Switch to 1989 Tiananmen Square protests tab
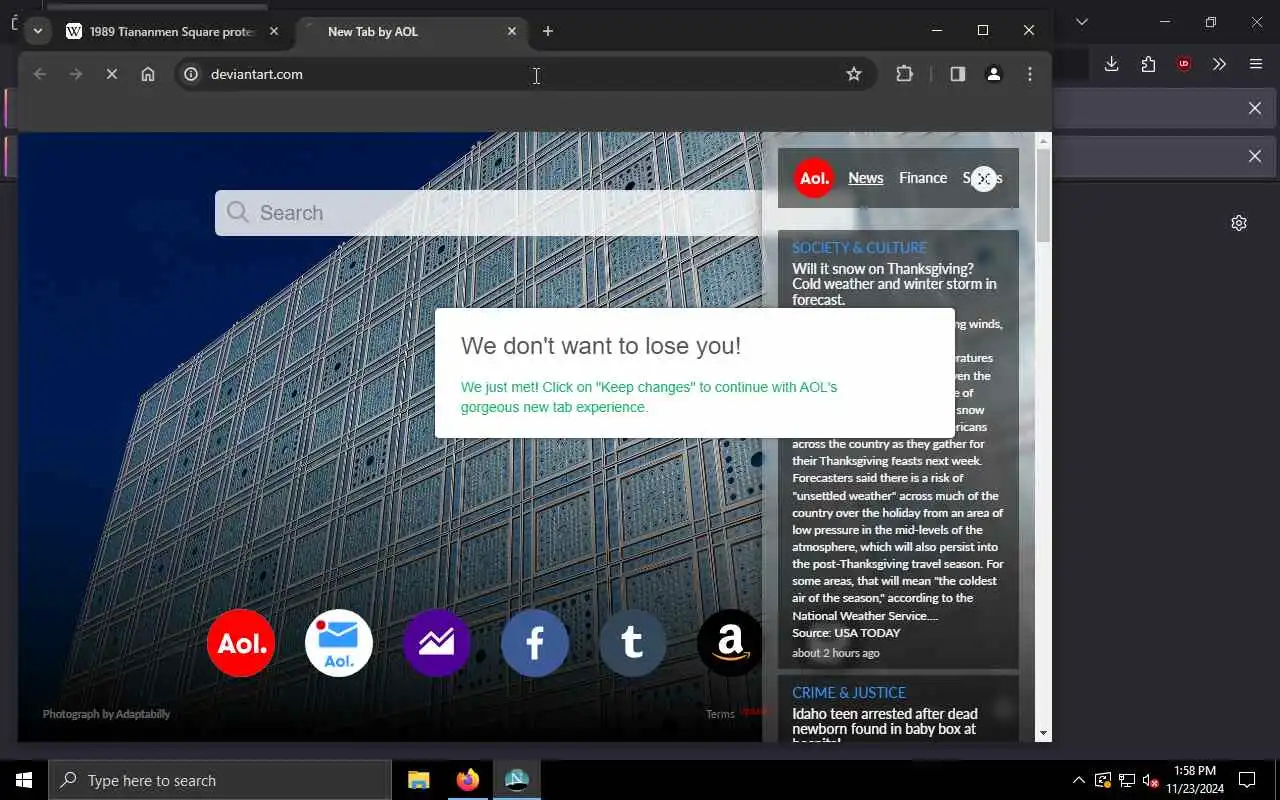 click(173, 31)
